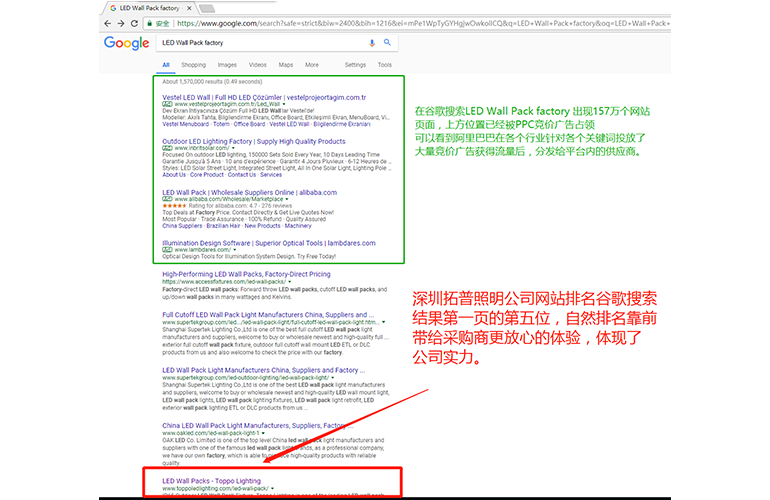Start voice search with the microphone icon

point(372,43)
